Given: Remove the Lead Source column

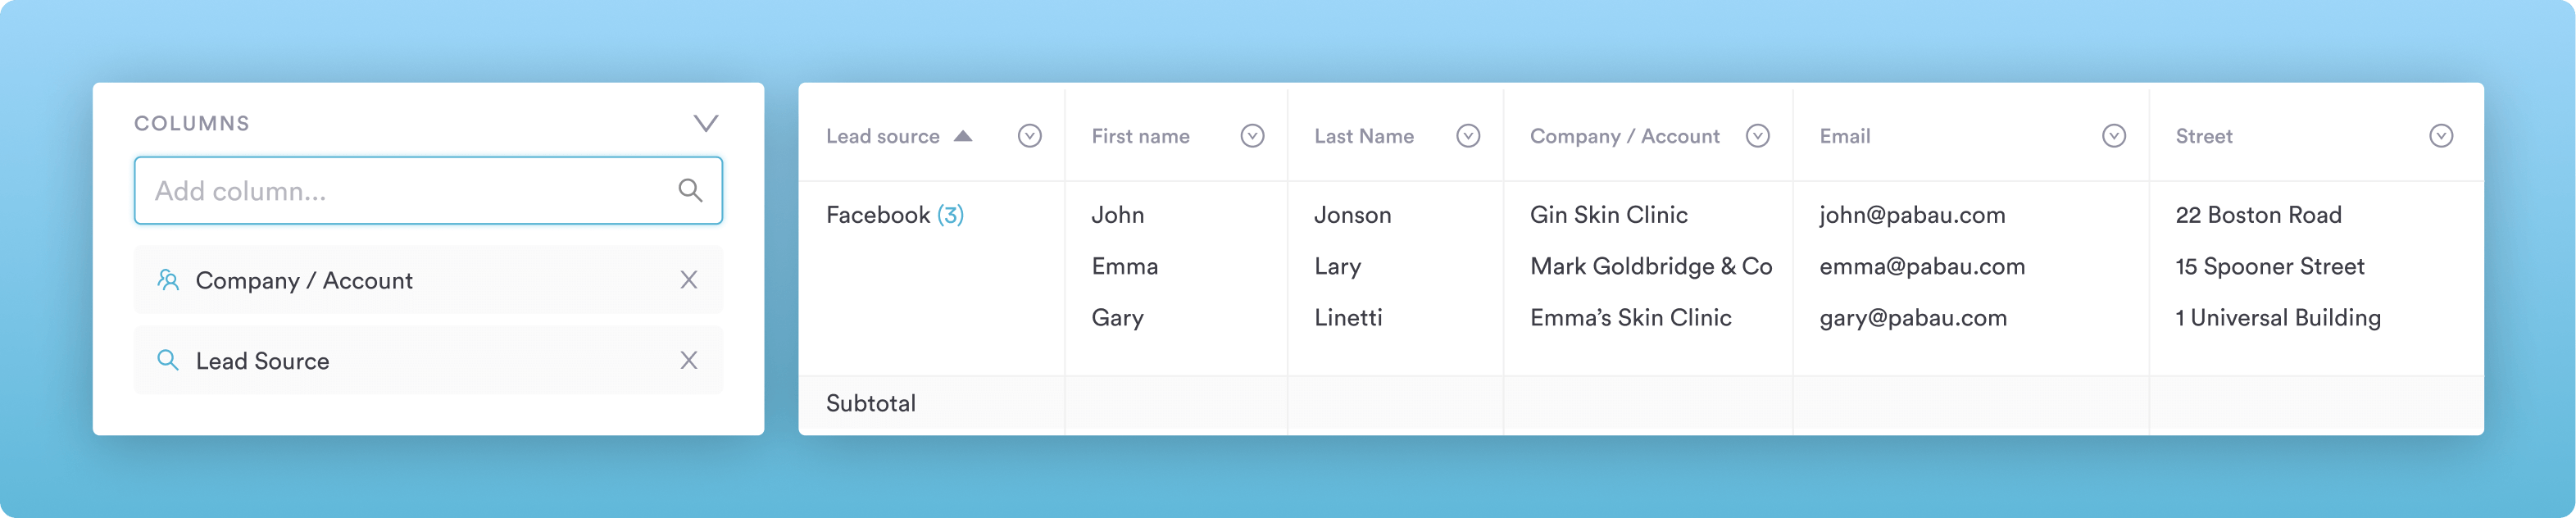Looking at the screenshot, I should coord(689,360).
